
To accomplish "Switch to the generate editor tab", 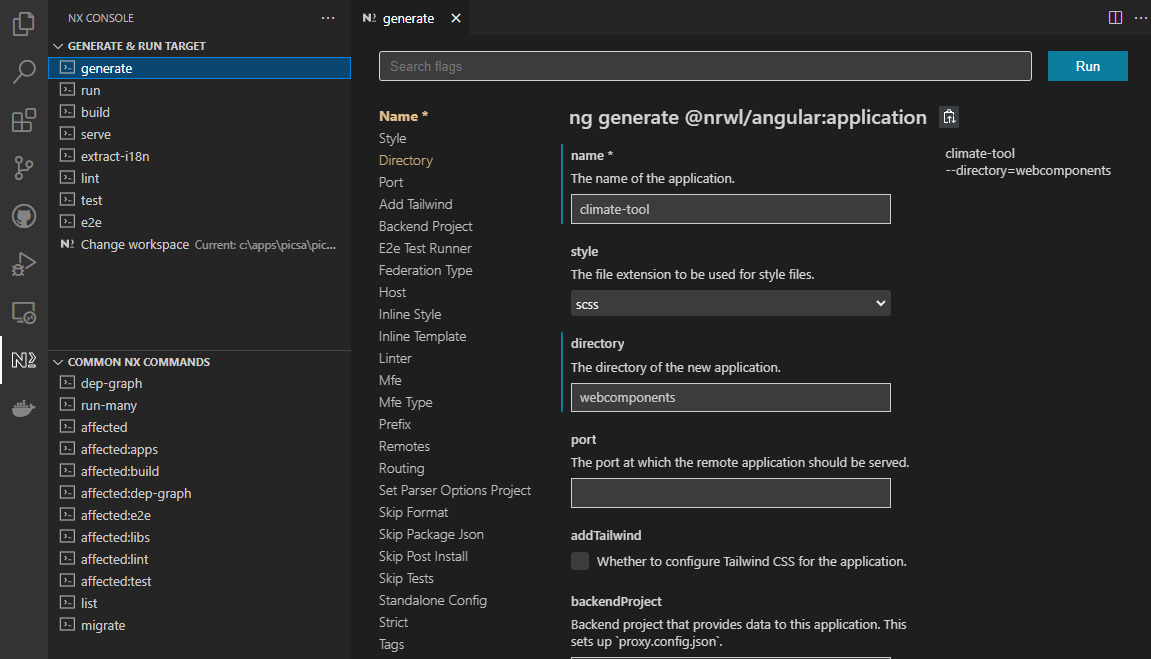I will coord(408,18).
